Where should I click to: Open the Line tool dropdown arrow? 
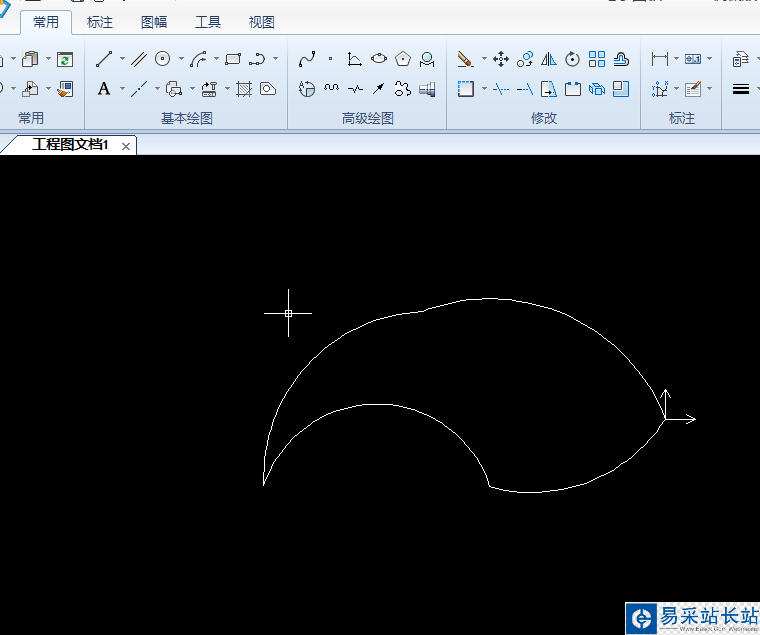click(x=122, y=59)
